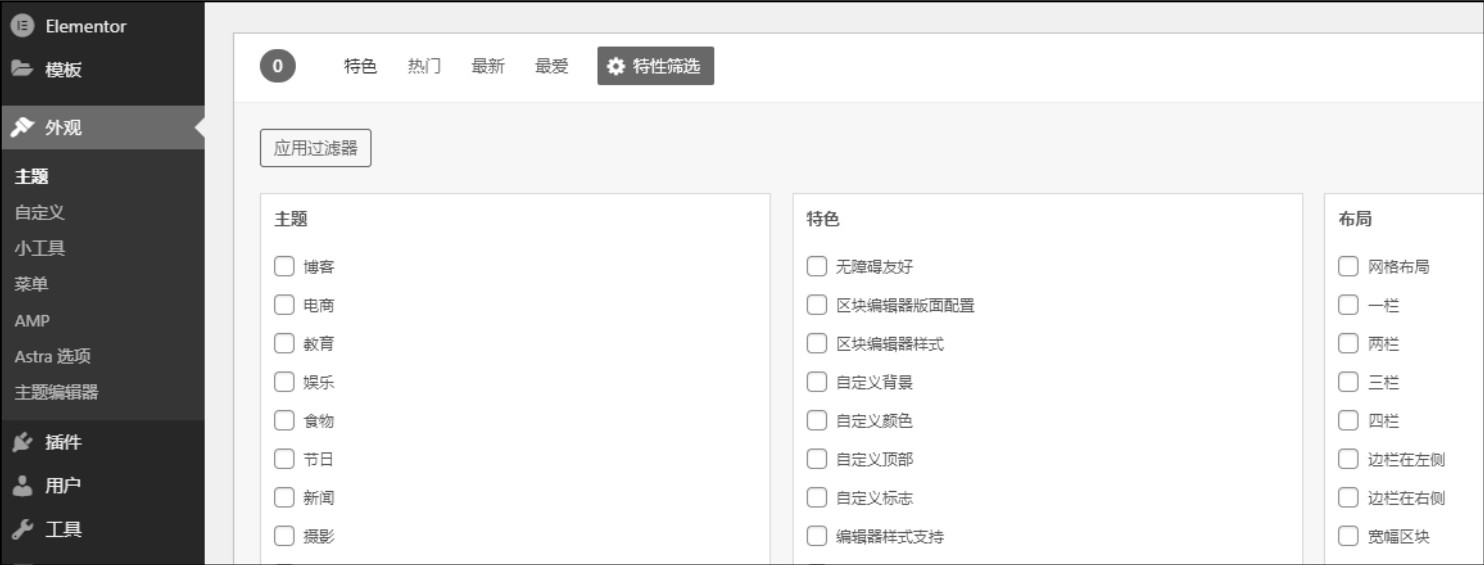Open the 用户 person icon menu

tap(22, 486)
